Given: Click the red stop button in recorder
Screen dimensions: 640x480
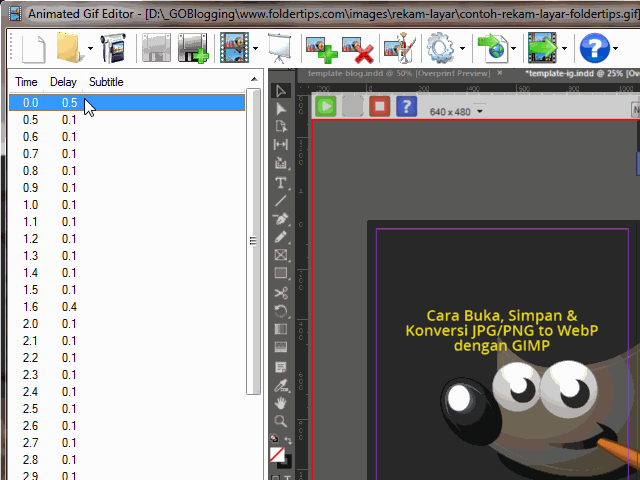Looking at the screenshot, I should pos(380,107).
